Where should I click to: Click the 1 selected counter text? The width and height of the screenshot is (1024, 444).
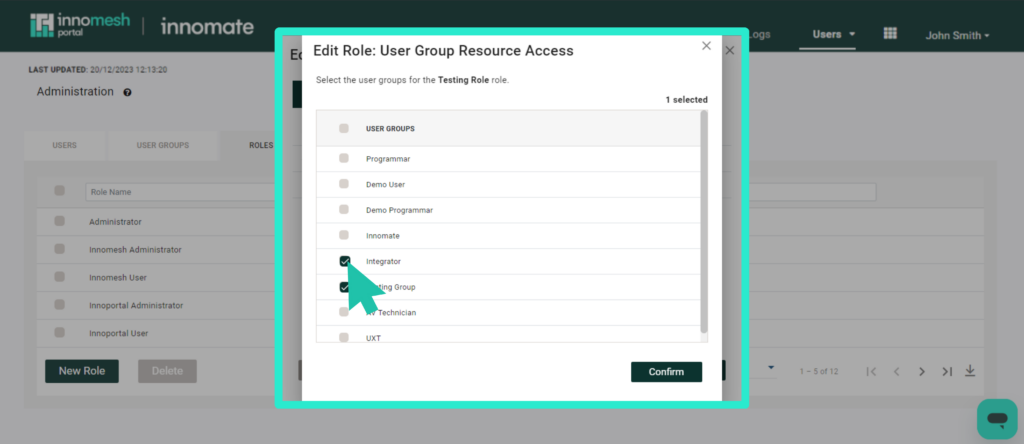click(x=686, y=100)
